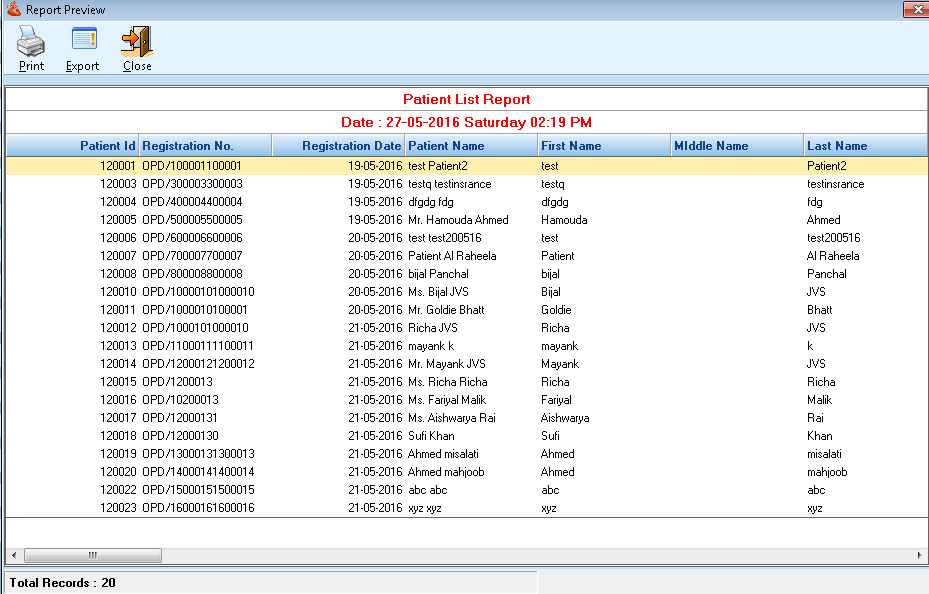The image size is (929, 594).
Task: Select patient name Richa JVS
Action: click(433, 328)
